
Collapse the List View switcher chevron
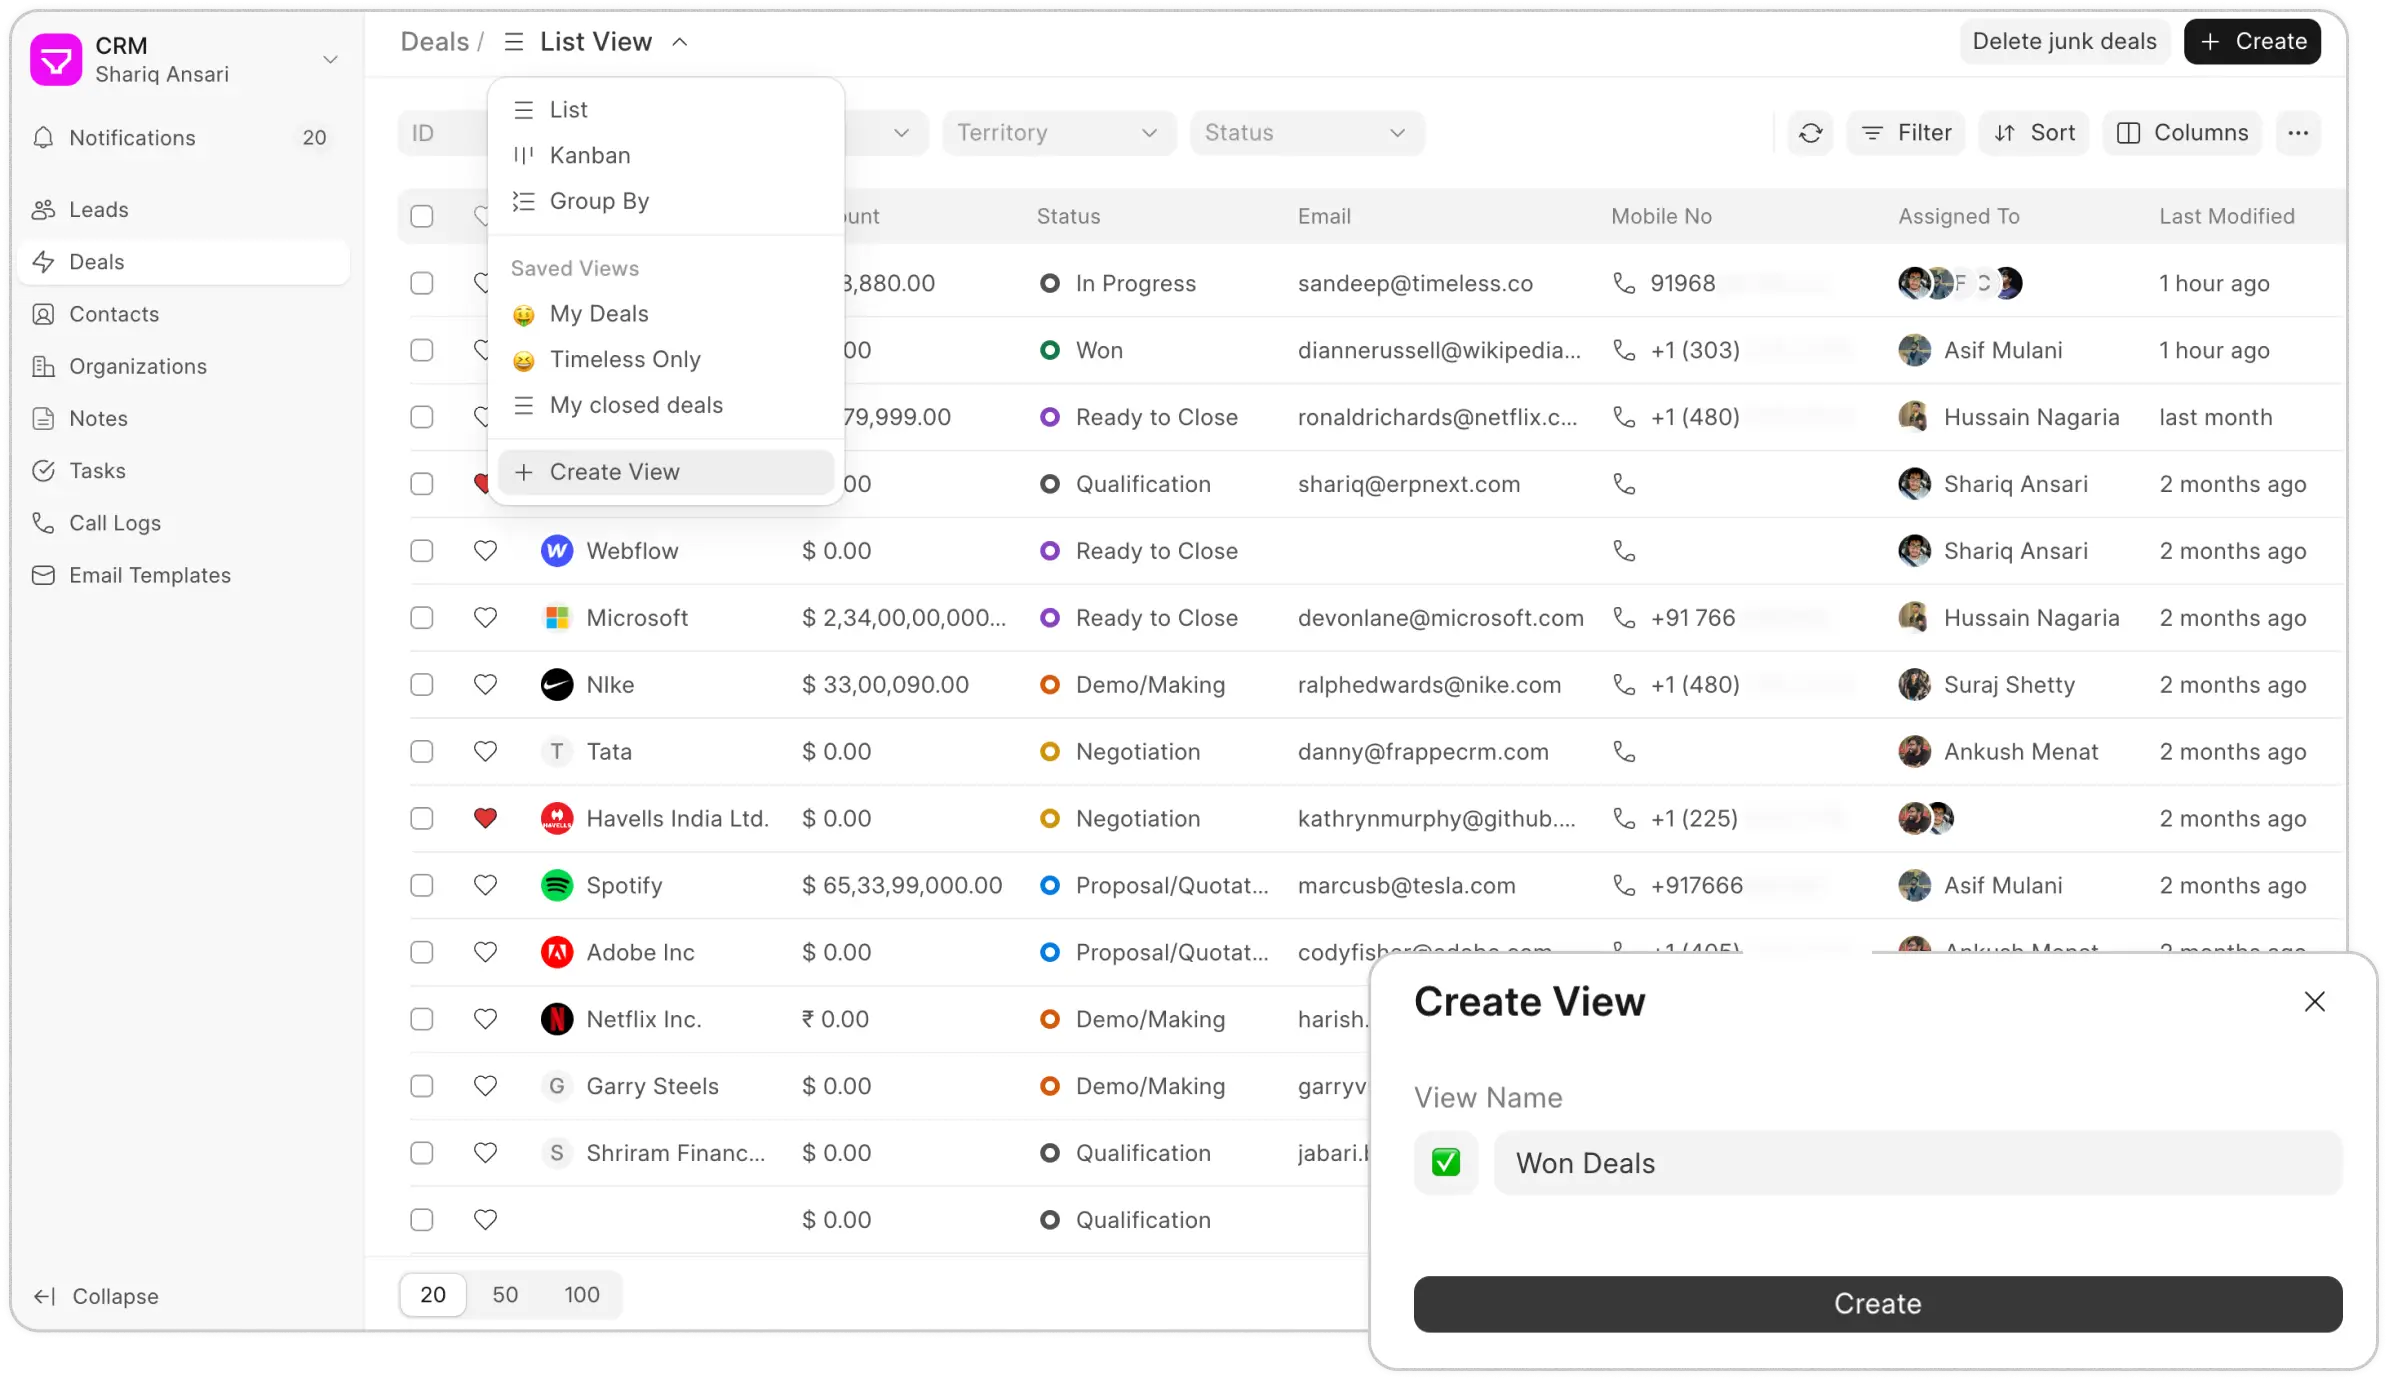pos(680,42)
